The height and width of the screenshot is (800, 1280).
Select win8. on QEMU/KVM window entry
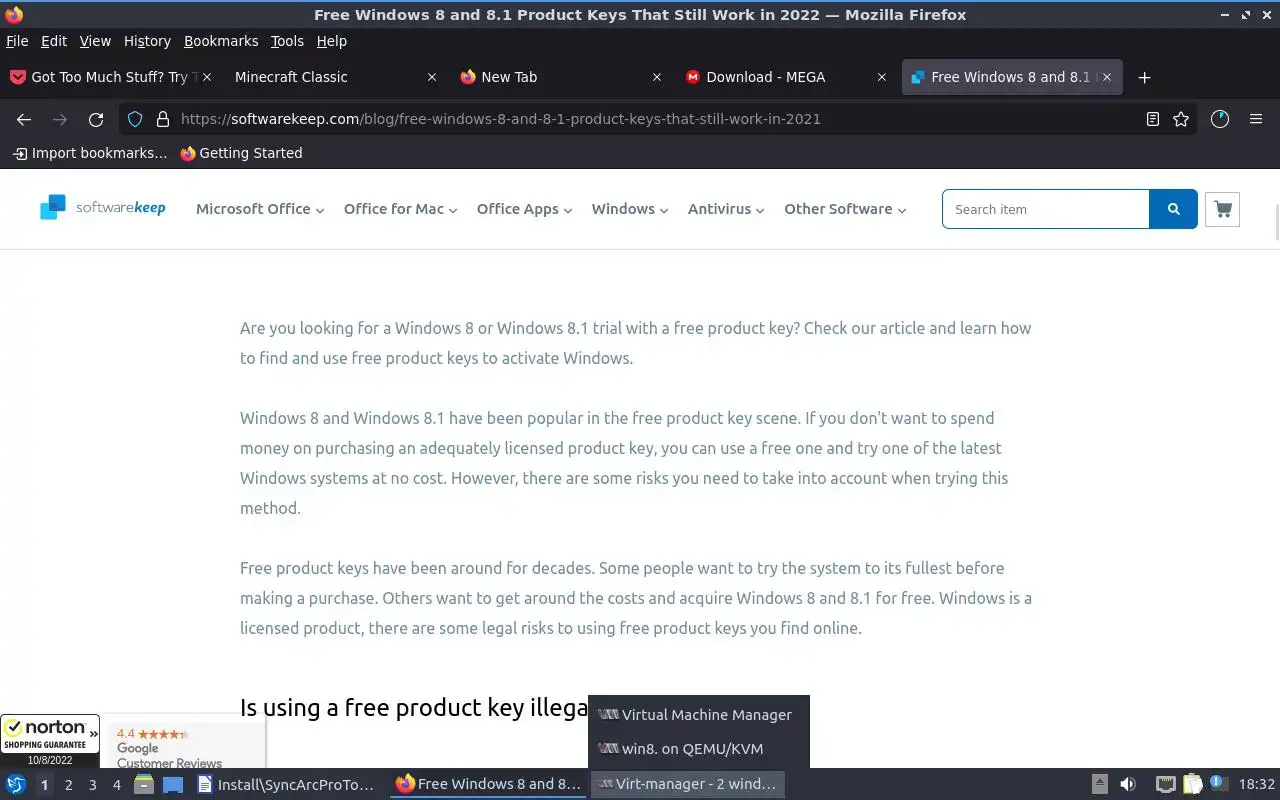[x=698, y=749]
